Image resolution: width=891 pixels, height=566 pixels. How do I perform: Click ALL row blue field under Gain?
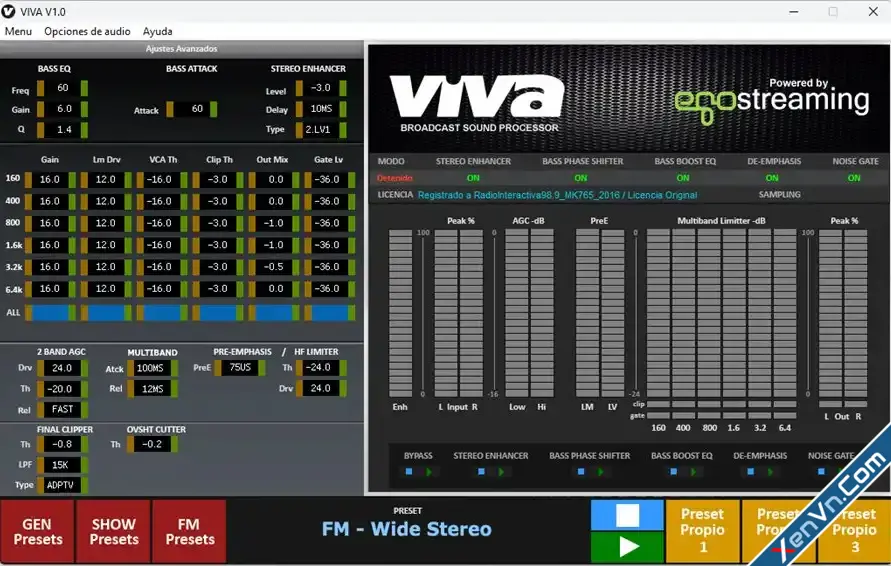(50, 313)
